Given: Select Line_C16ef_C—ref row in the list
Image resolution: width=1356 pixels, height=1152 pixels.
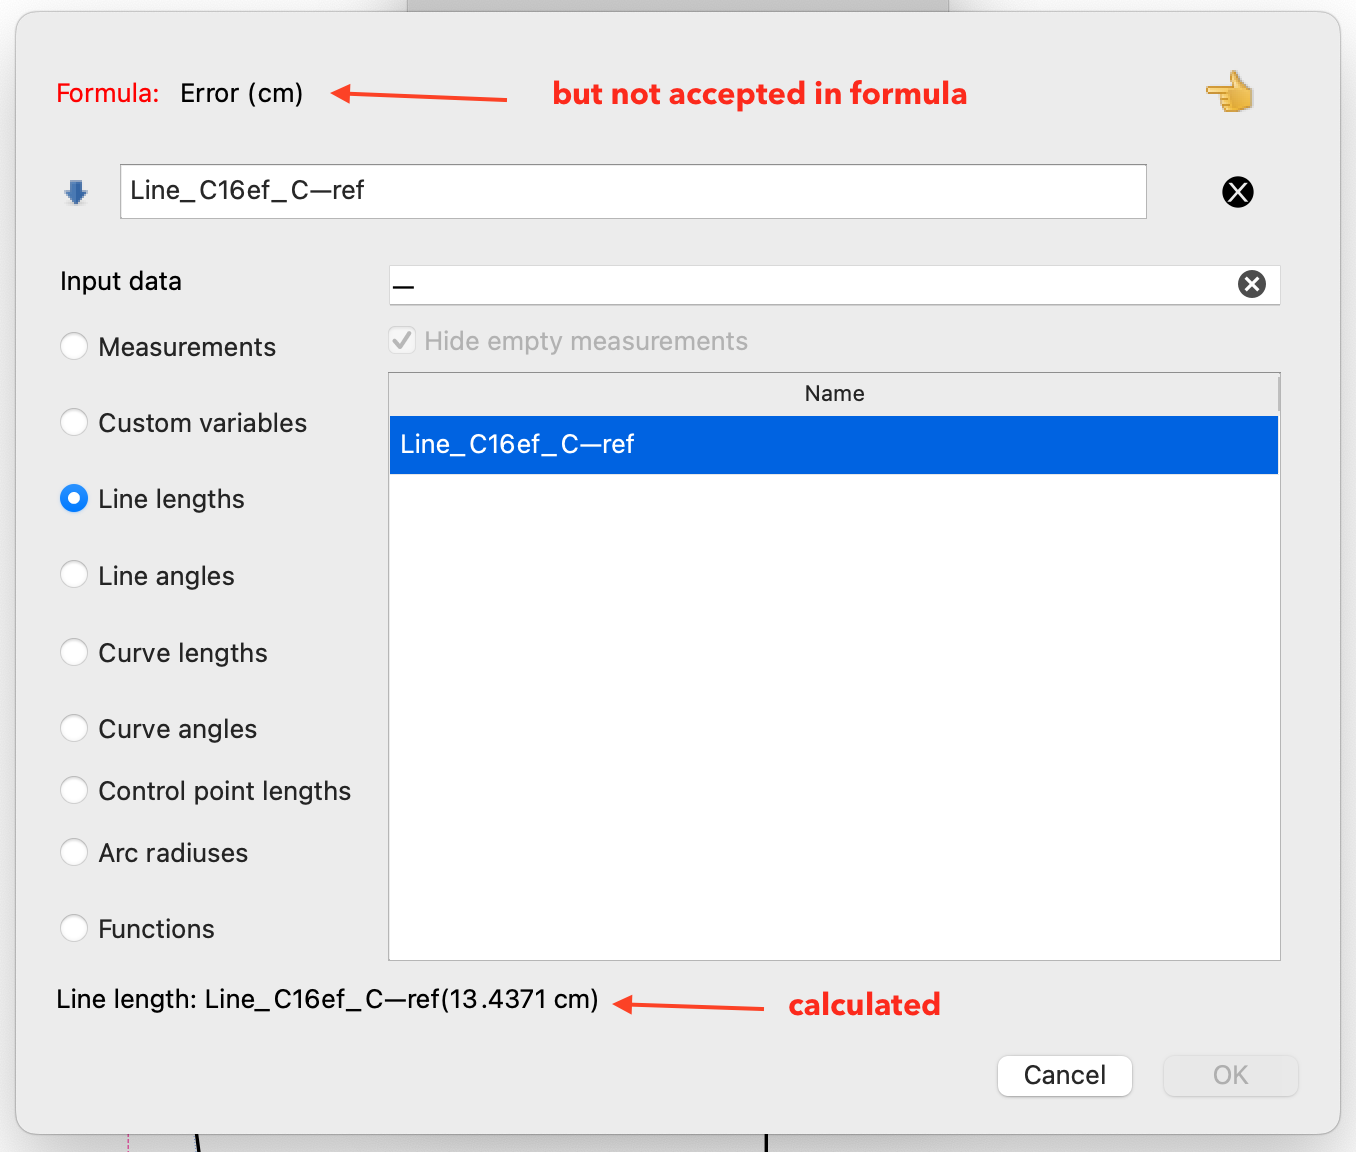Looking at the screenshot, I should click(833, 445).
